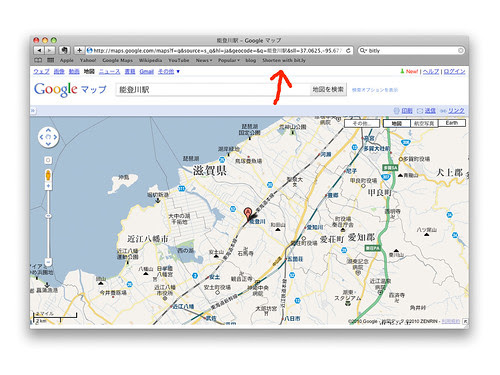Open the Apple bookmark
Screen dimensions: 500x375
pos(67,60)
